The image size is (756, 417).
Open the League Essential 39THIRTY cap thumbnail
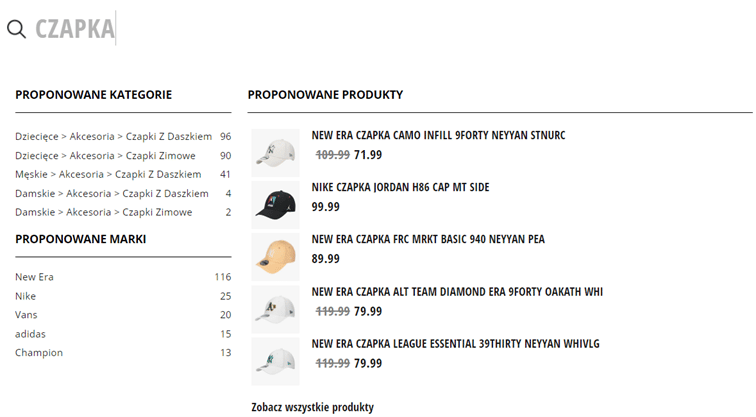coord(275,361)
